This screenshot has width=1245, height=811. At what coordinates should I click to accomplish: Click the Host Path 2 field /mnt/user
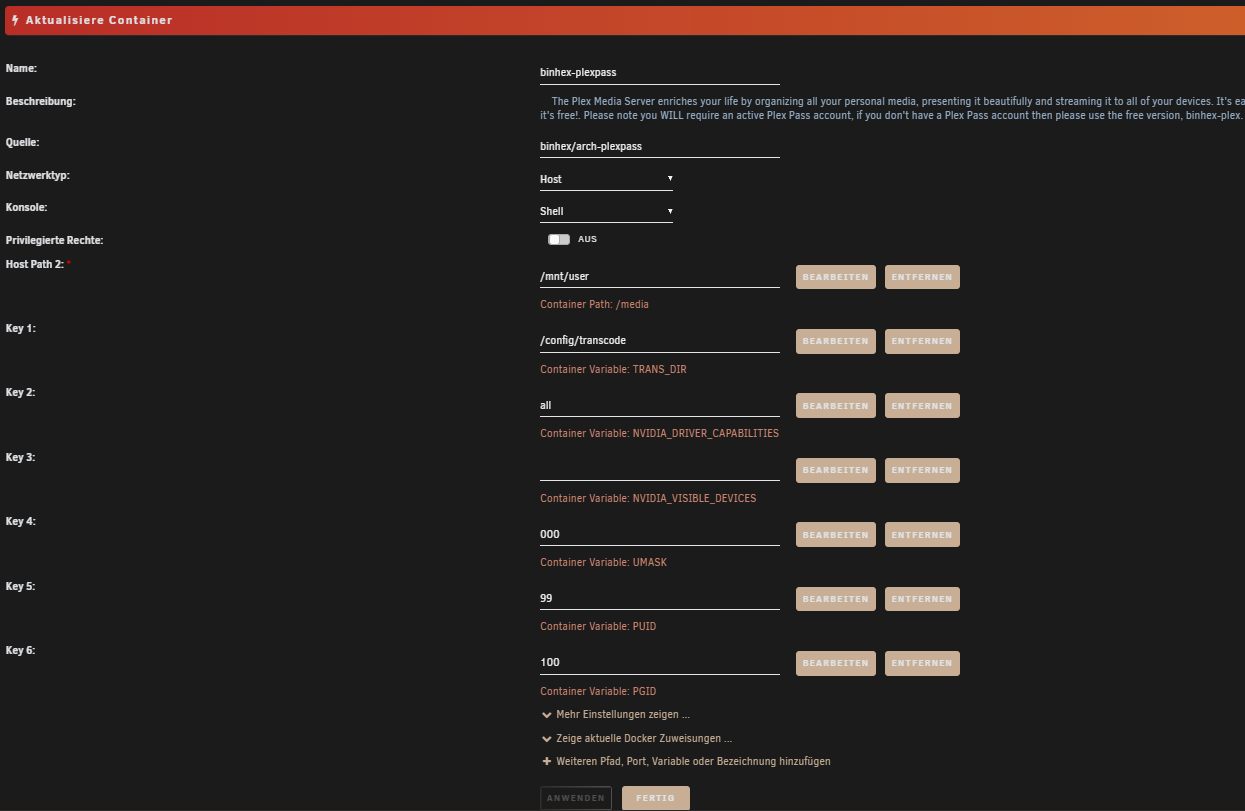click(x=660, y=276)
